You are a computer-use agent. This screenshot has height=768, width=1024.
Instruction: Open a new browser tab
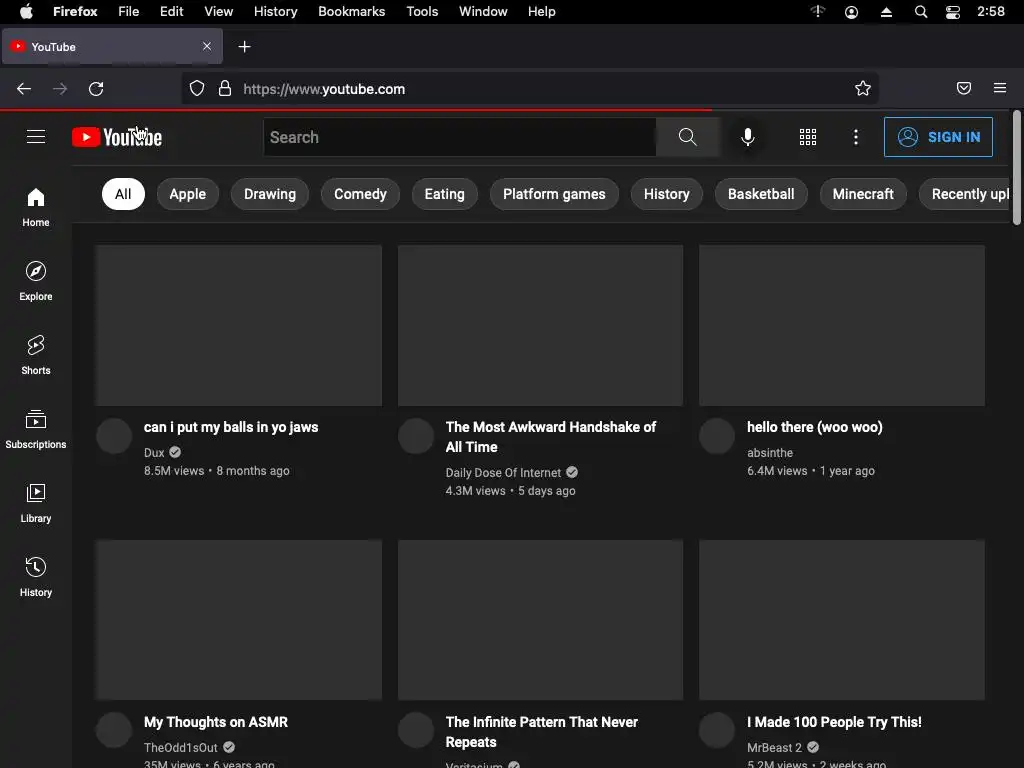[244, 47]
